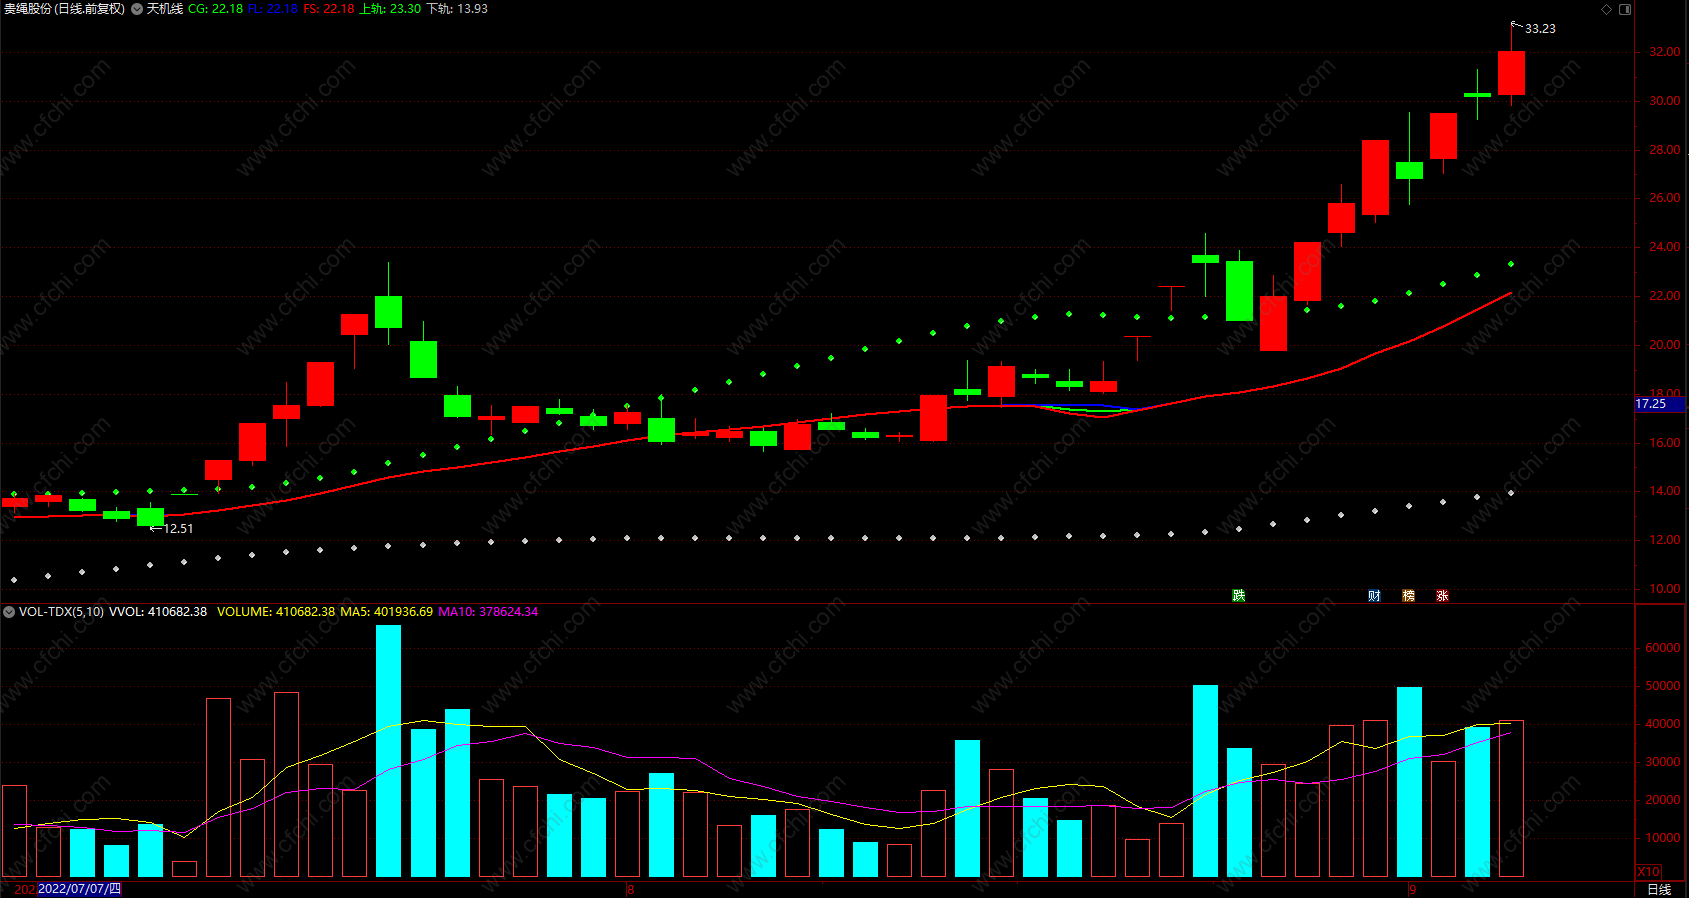Viewport: 1689px width, 898px height.
Task: Click the red 涨 event marker
Action: click(1443, 596)
